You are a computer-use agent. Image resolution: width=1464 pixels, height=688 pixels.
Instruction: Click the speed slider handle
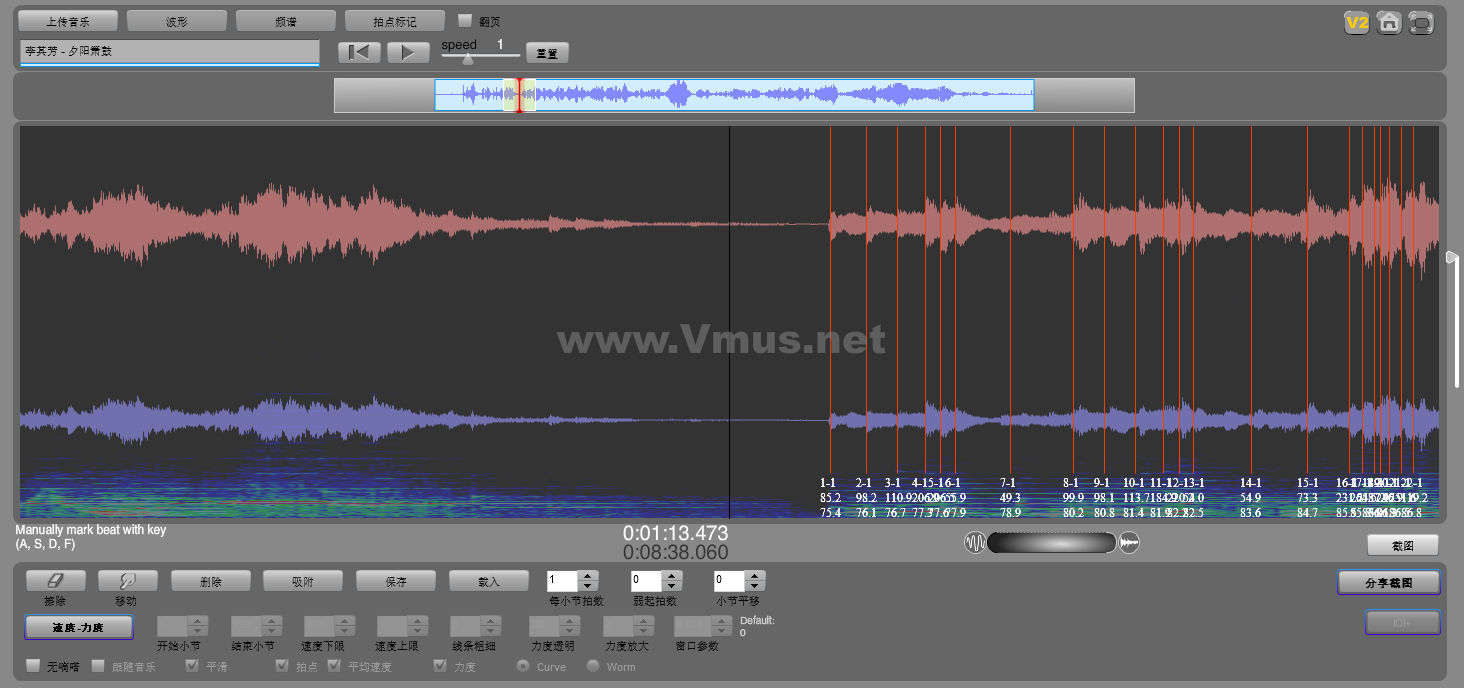(x=467, y=58)
